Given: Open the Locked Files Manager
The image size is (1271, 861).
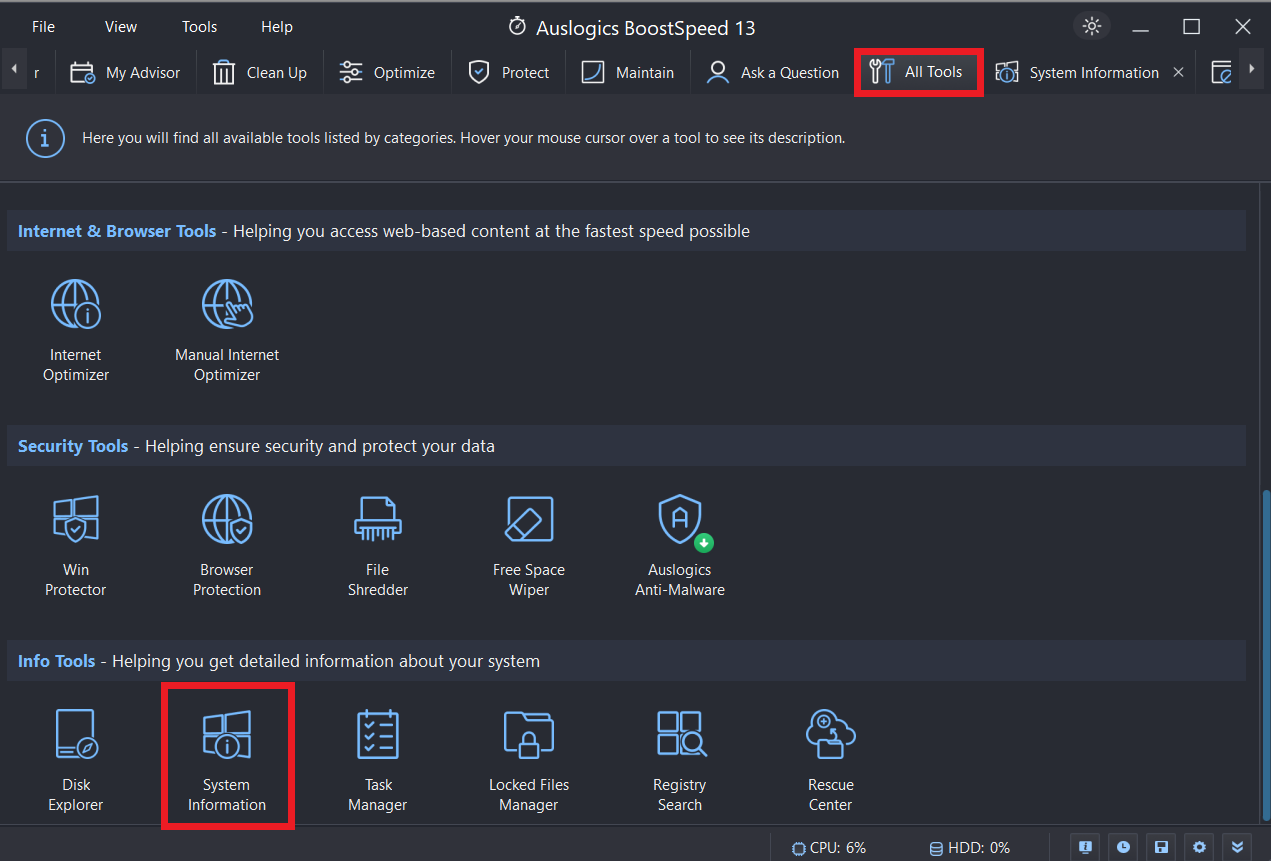Looking at the screenshot, I should click(x=529, y=761).
